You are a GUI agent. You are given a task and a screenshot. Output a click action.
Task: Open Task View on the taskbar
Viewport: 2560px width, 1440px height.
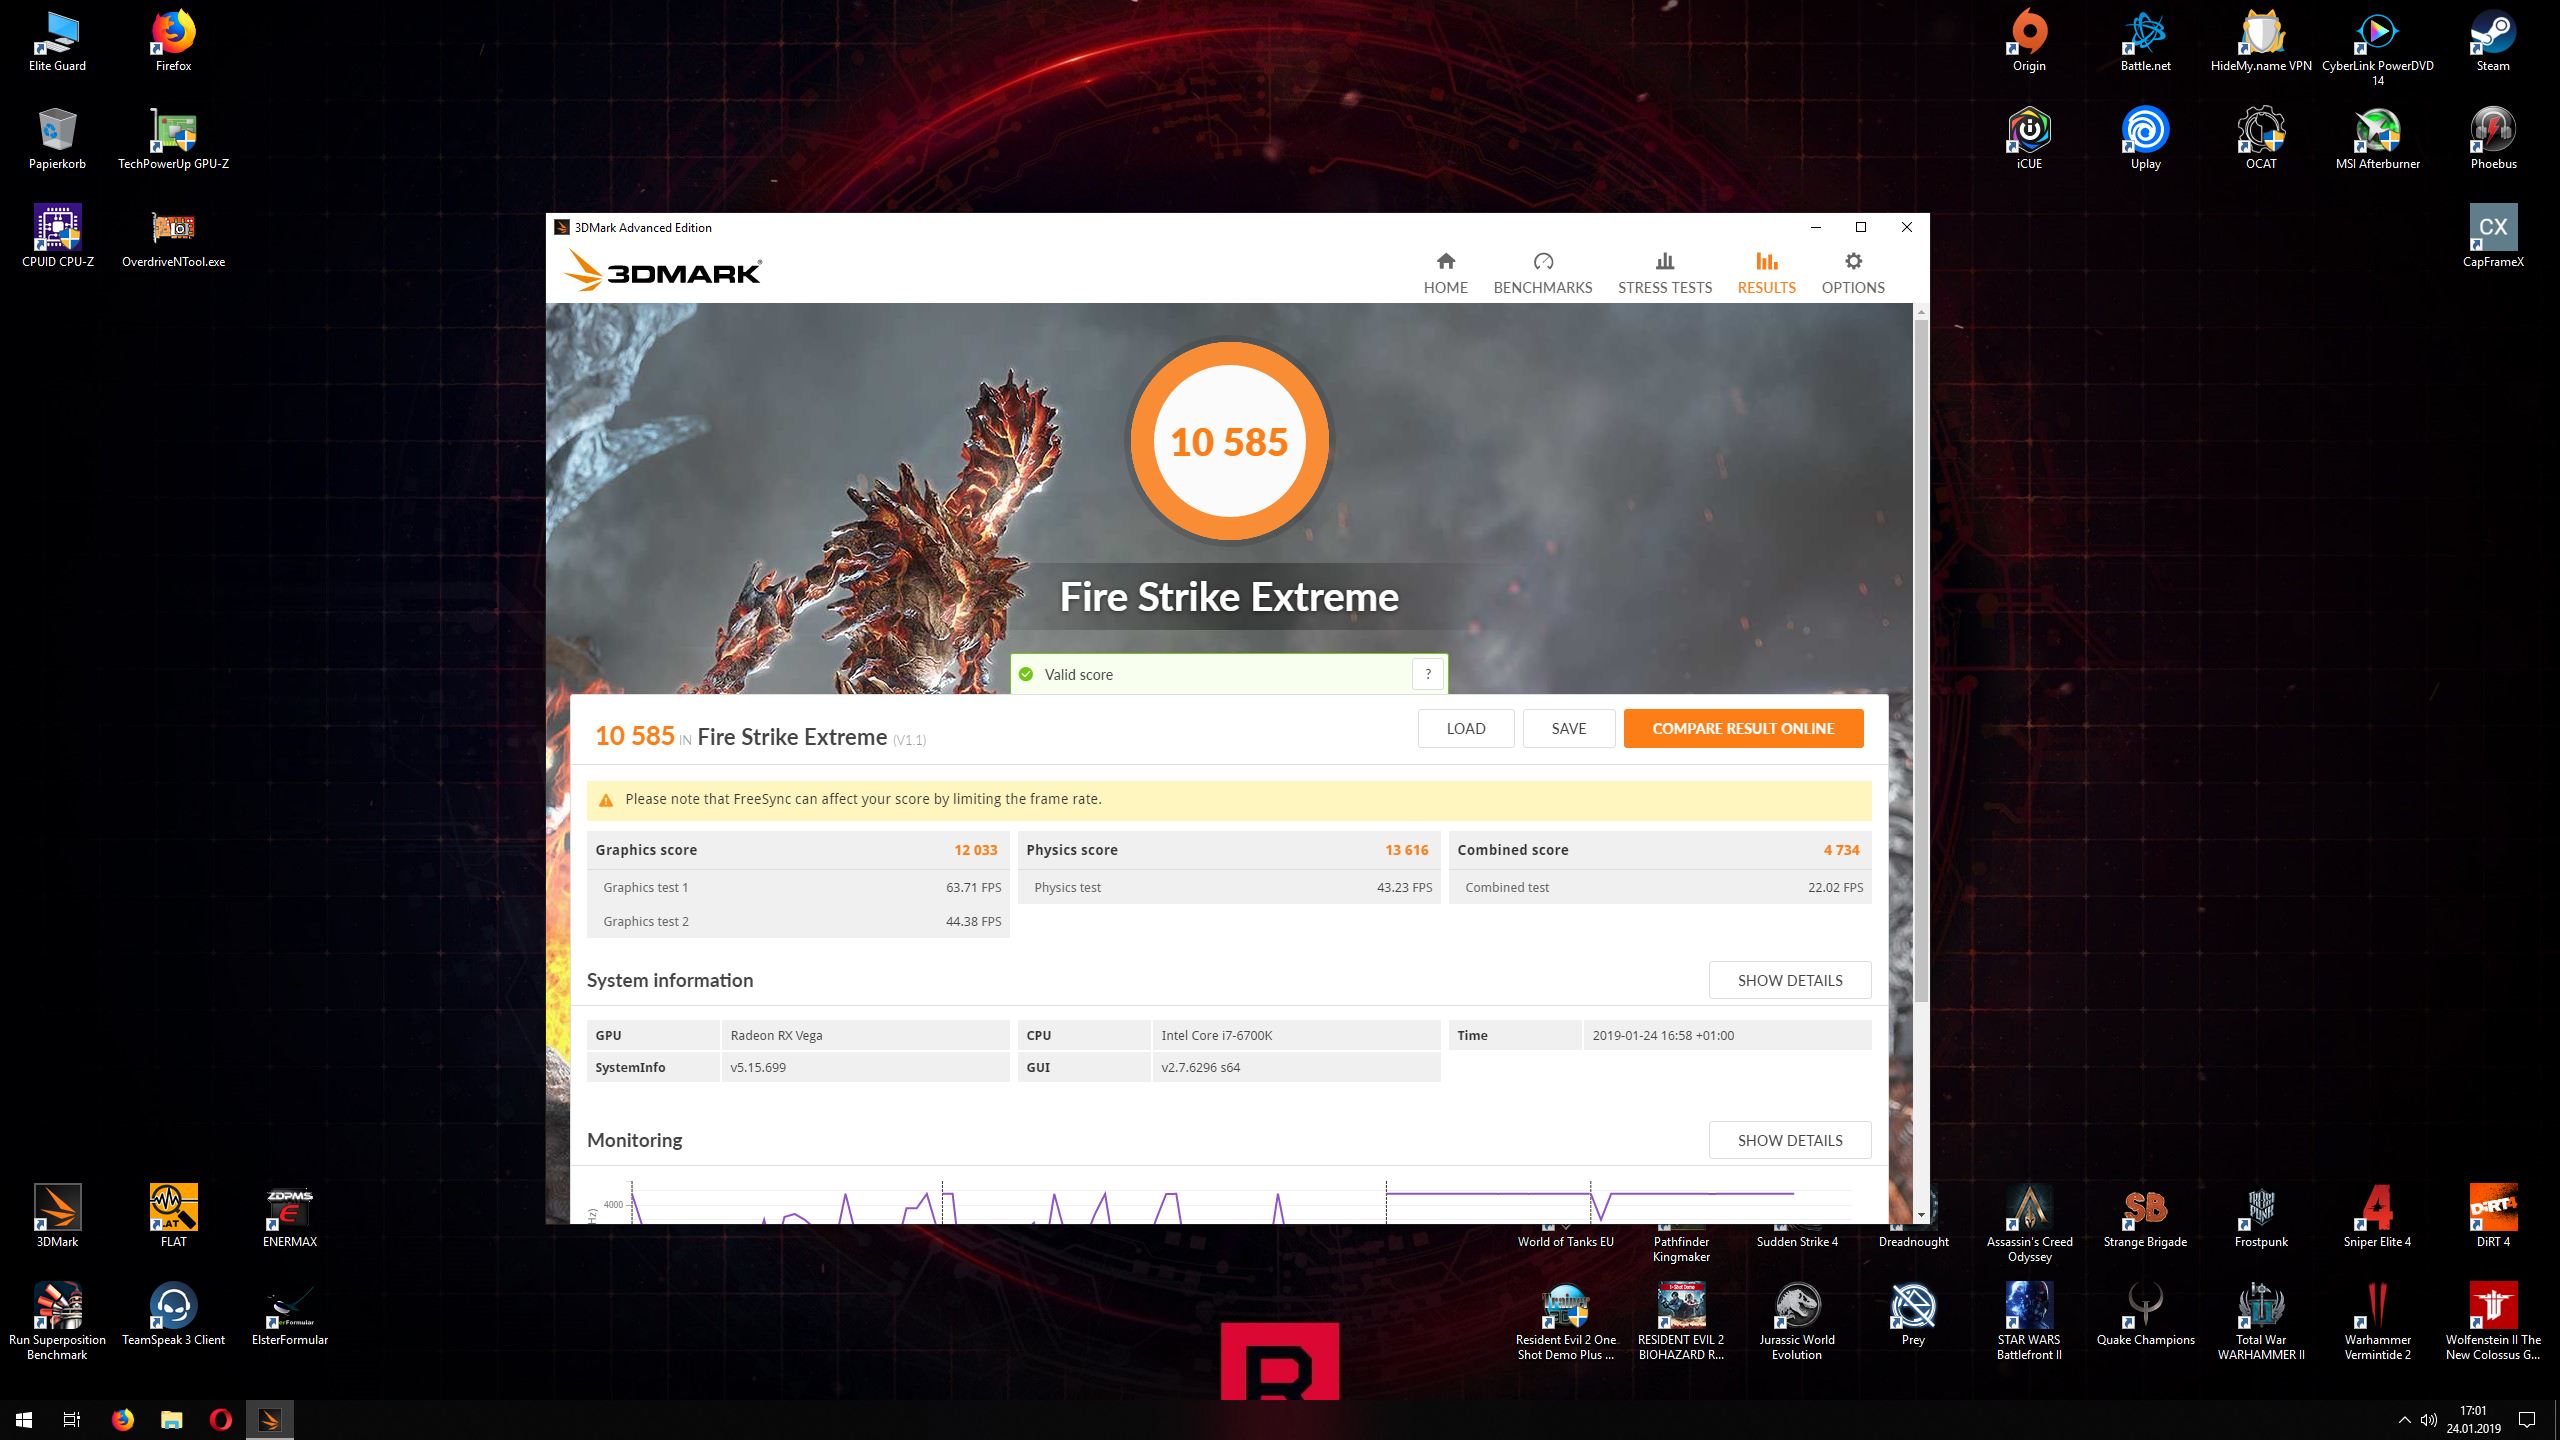pyautogui.click(x=72, y=1419)
